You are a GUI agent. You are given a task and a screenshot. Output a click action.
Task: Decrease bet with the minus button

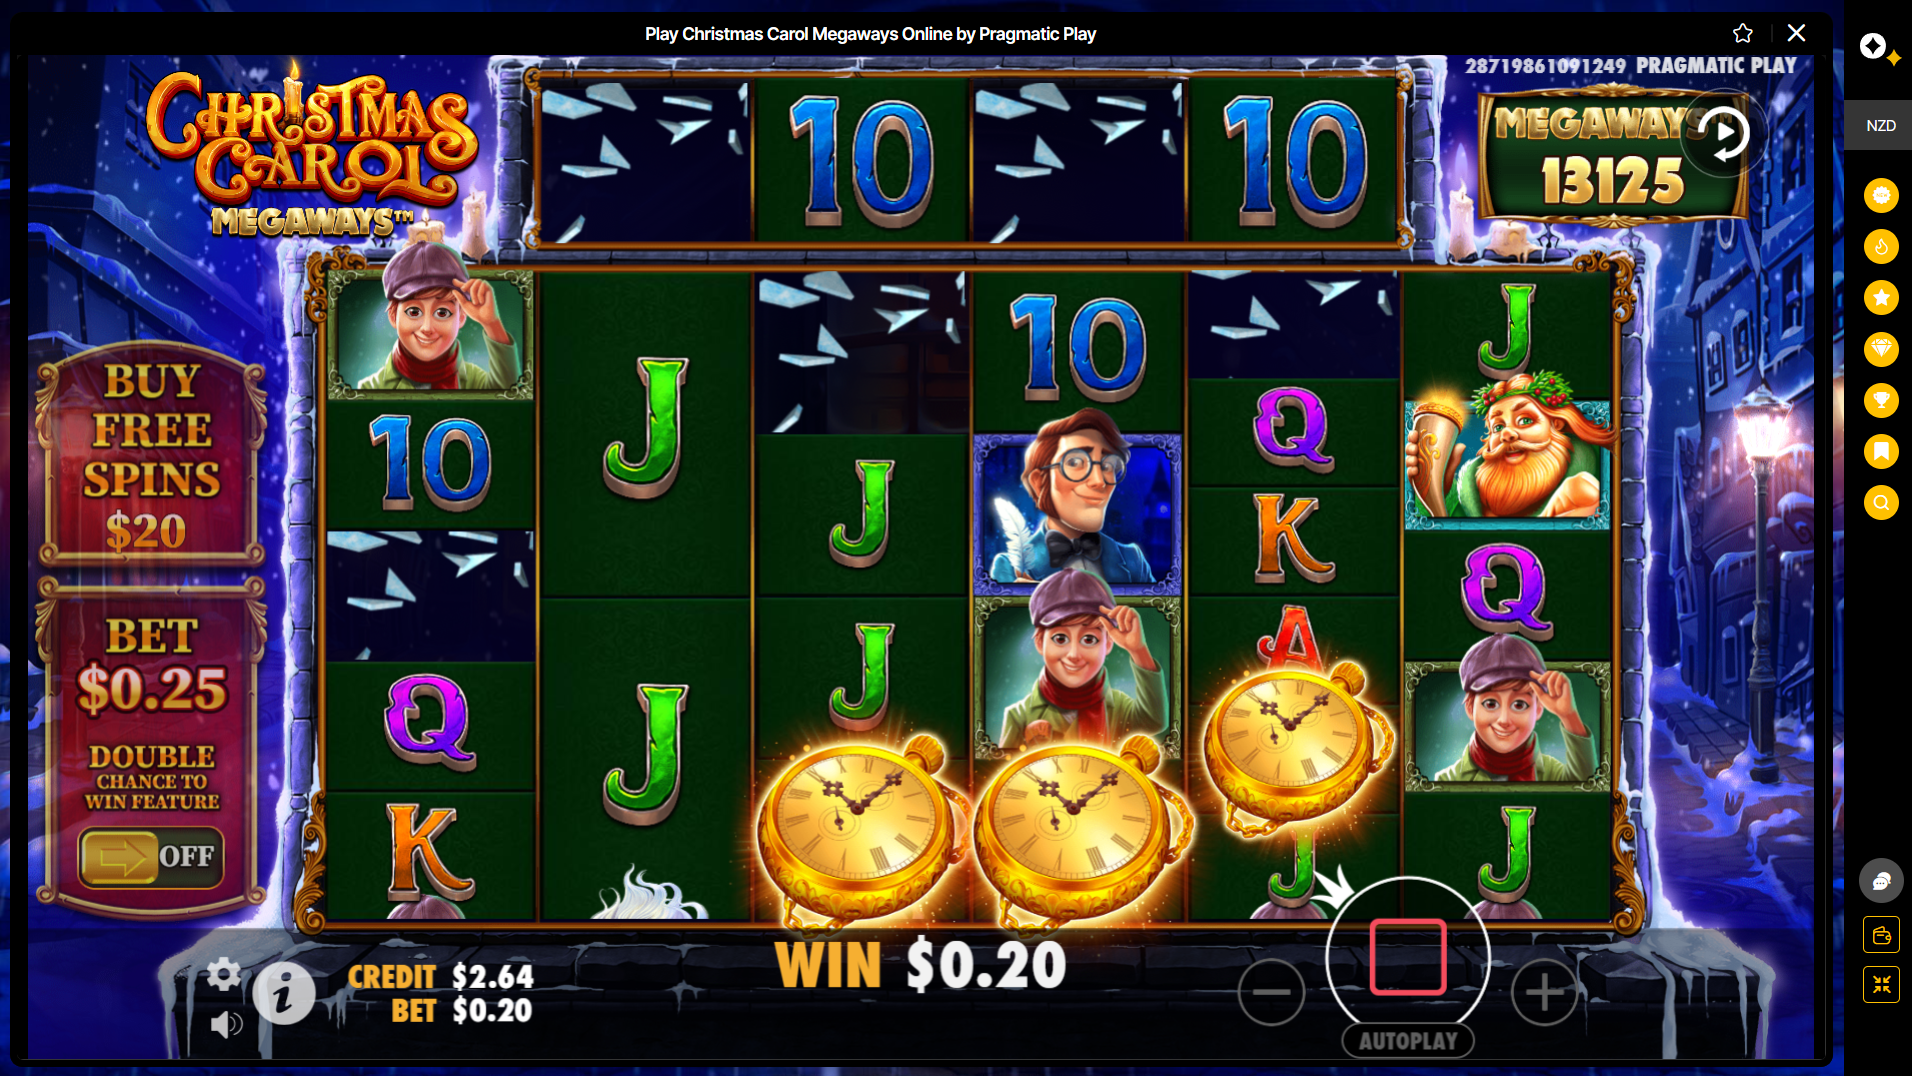click(x=1271, y=992)
